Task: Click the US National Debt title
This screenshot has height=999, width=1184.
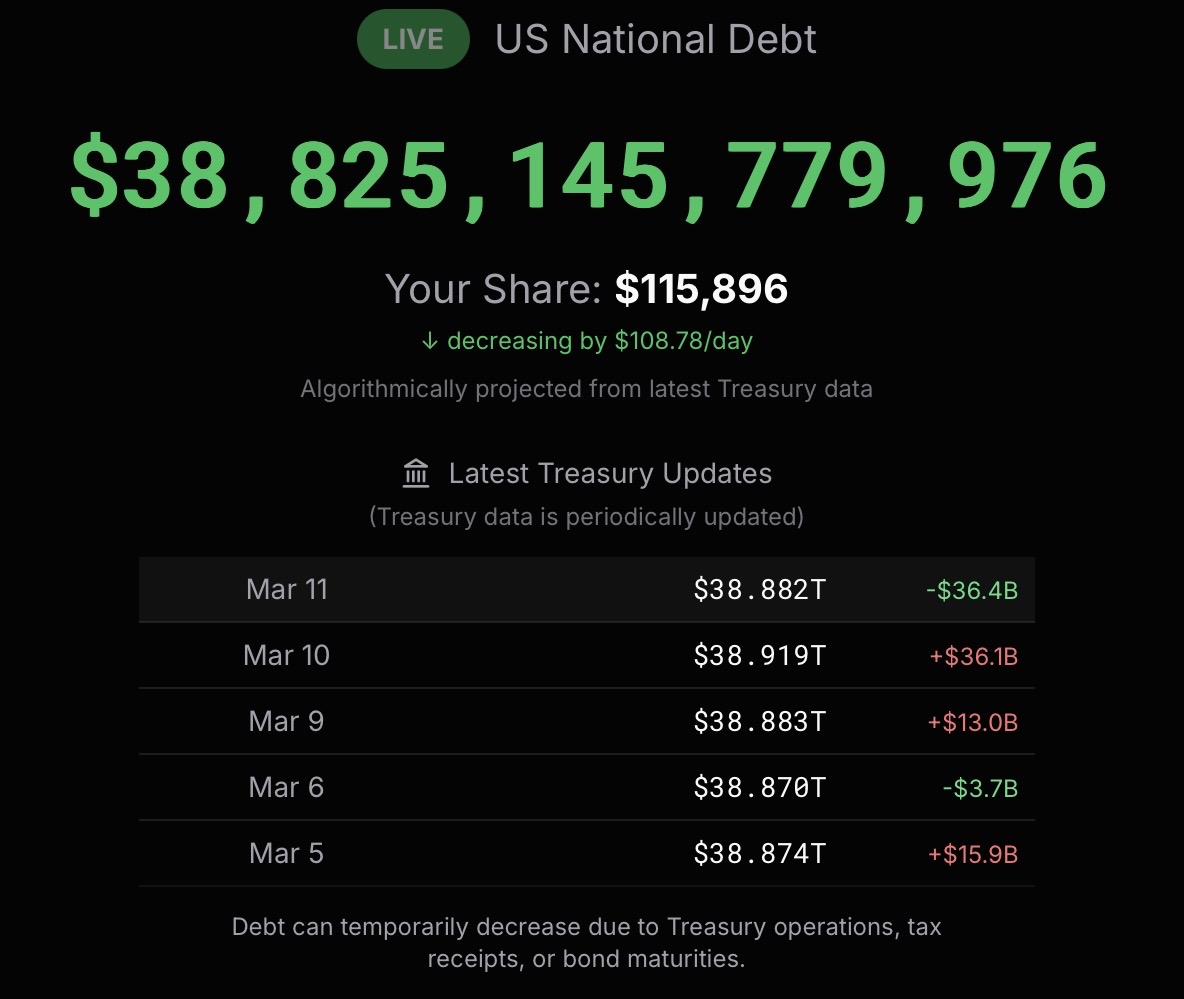Action: click(656, 39)
